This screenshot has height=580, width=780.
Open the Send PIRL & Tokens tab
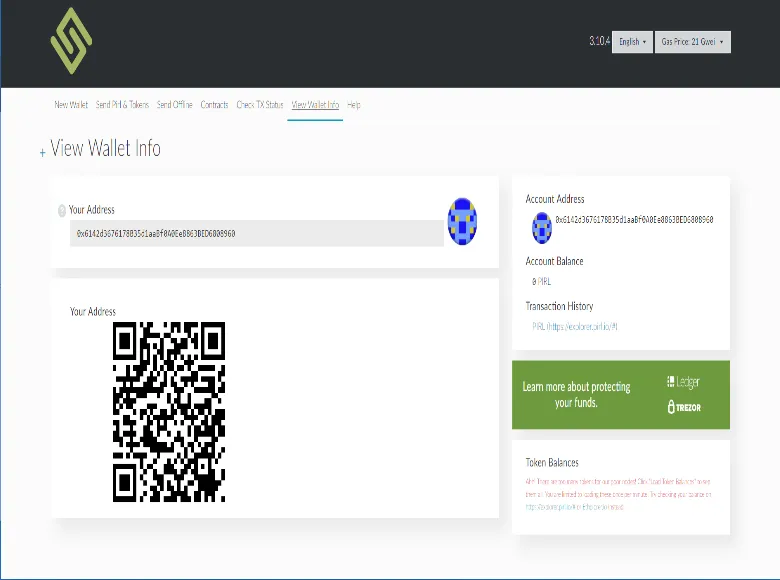tap(122, 104)
